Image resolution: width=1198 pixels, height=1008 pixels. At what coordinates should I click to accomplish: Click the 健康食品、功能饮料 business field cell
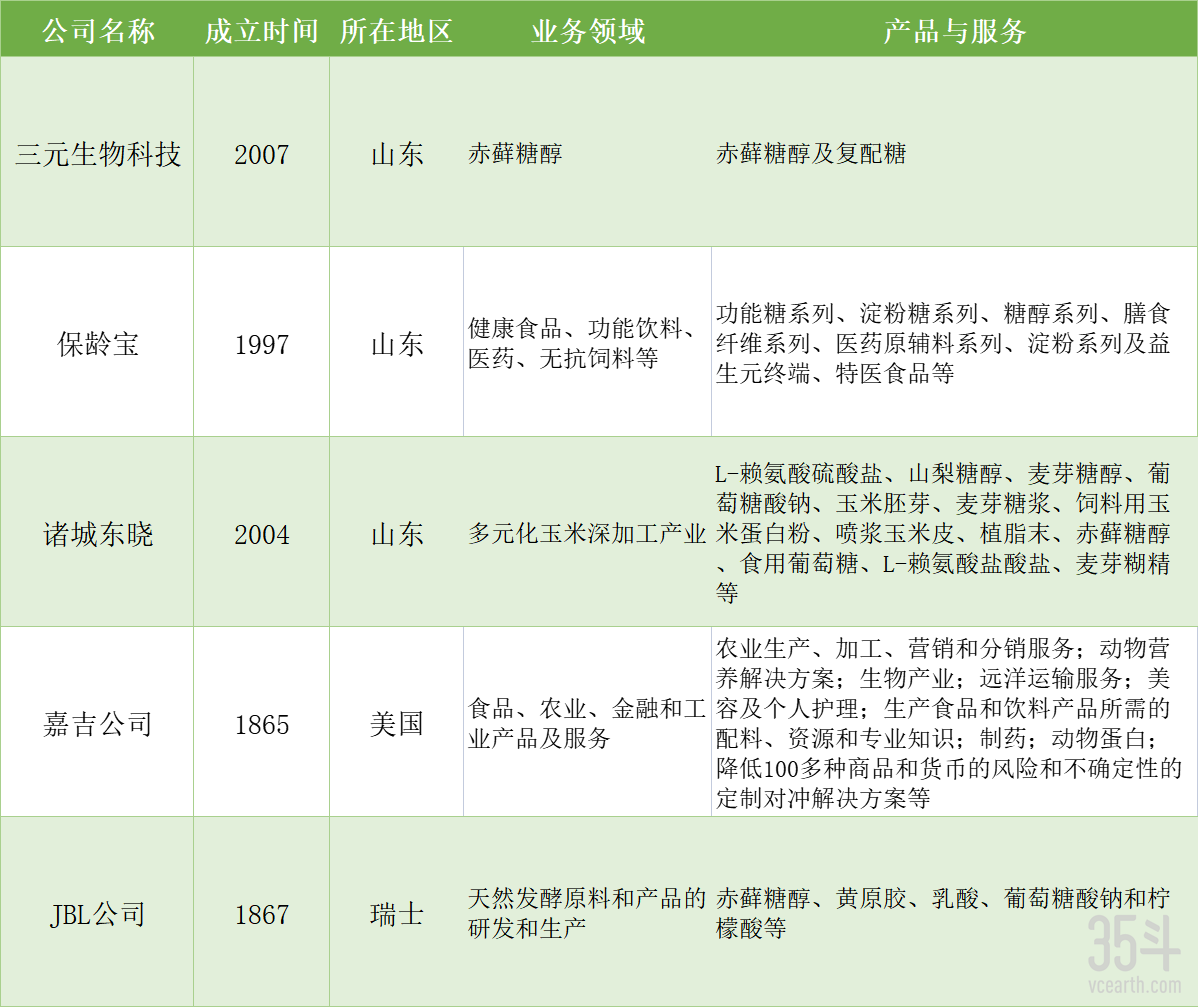tap(586, 343)
